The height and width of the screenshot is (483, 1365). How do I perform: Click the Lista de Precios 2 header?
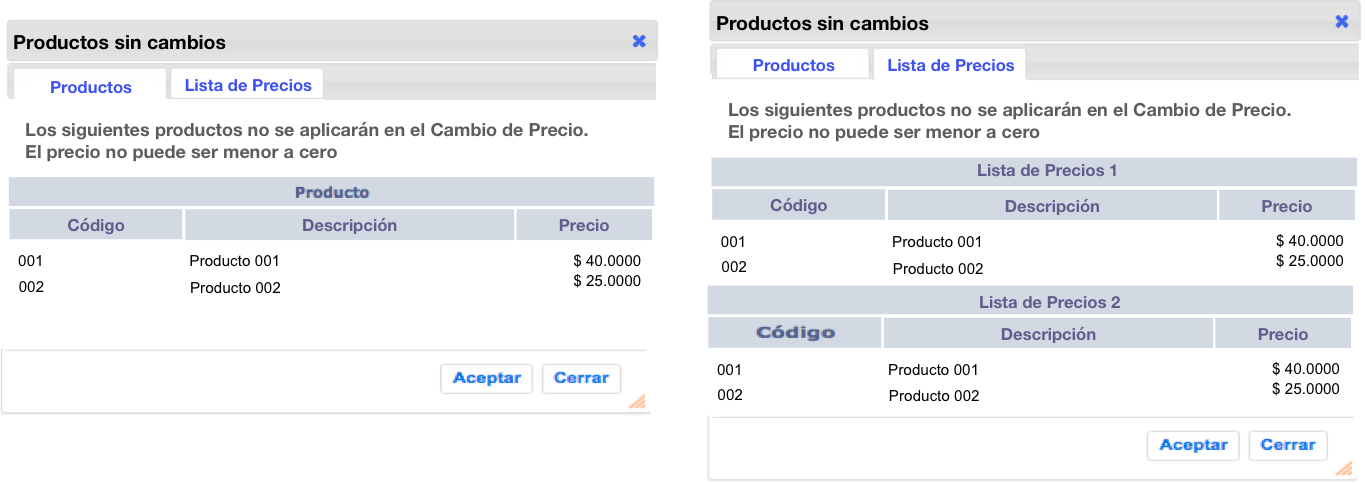point(1033,302)
